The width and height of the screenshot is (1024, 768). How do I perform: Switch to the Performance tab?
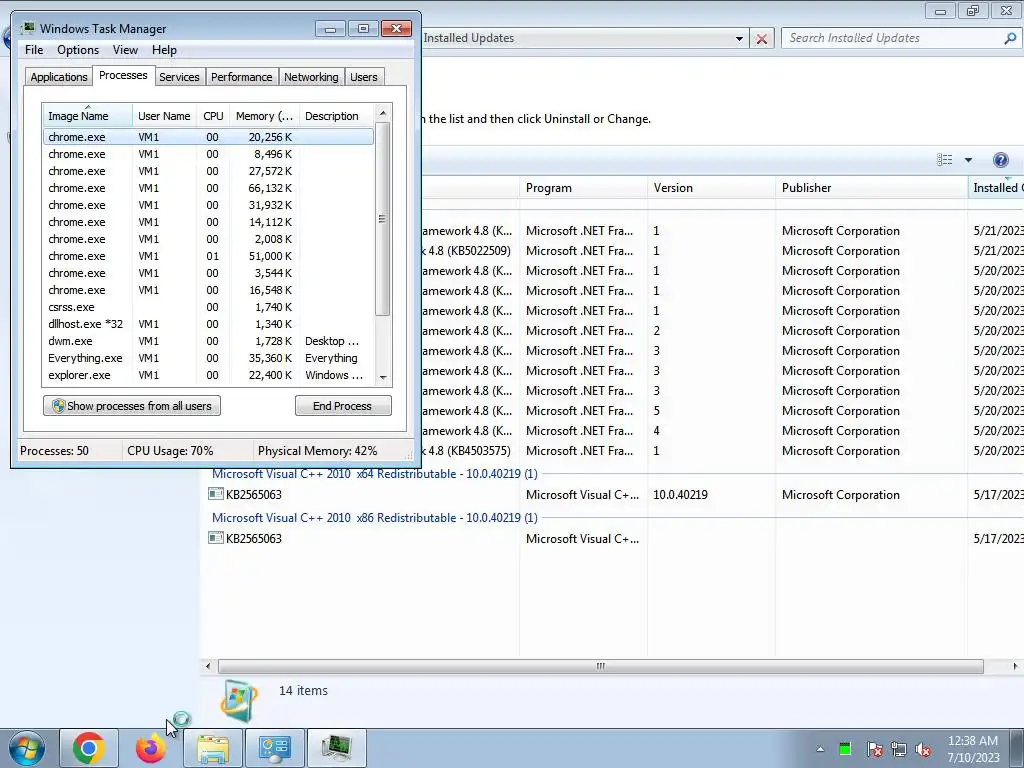pos(241,77)
